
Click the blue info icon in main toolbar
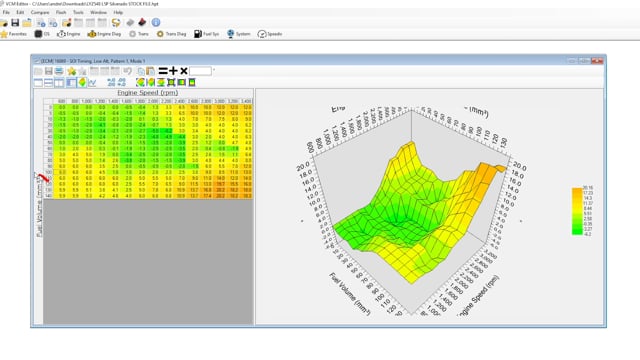[x=156, y=22]
